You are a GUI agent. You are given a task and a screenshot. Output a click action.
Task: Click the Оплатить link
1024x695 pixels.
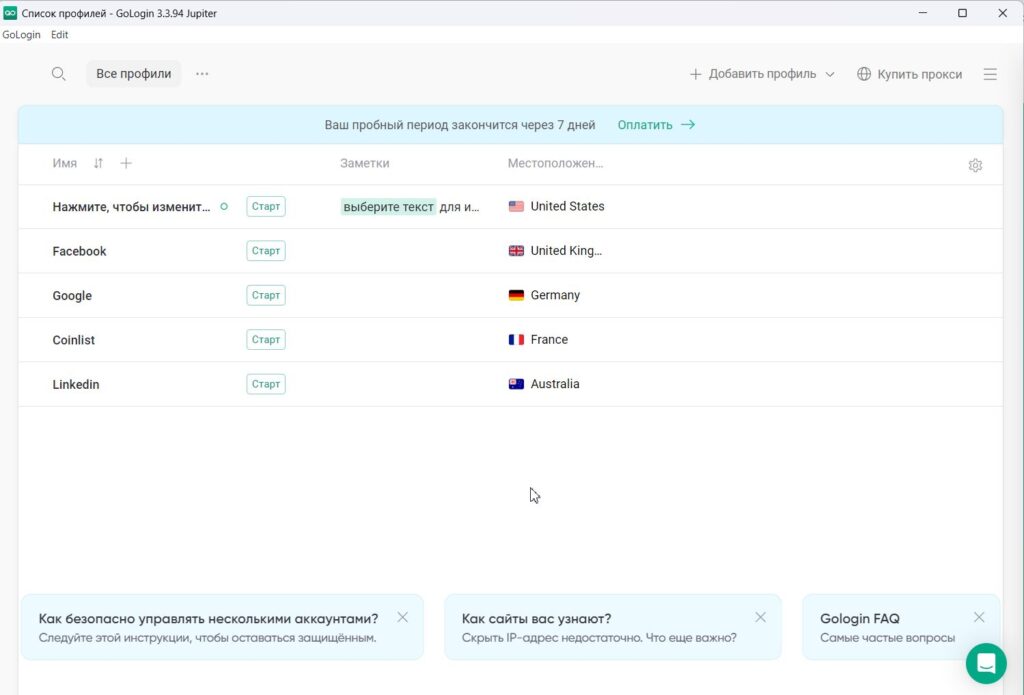645,125
